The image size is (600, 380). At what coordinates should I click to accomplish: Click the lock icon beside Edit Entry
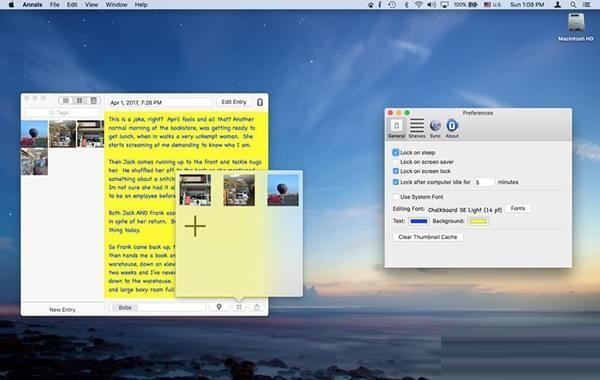(260, 102)
